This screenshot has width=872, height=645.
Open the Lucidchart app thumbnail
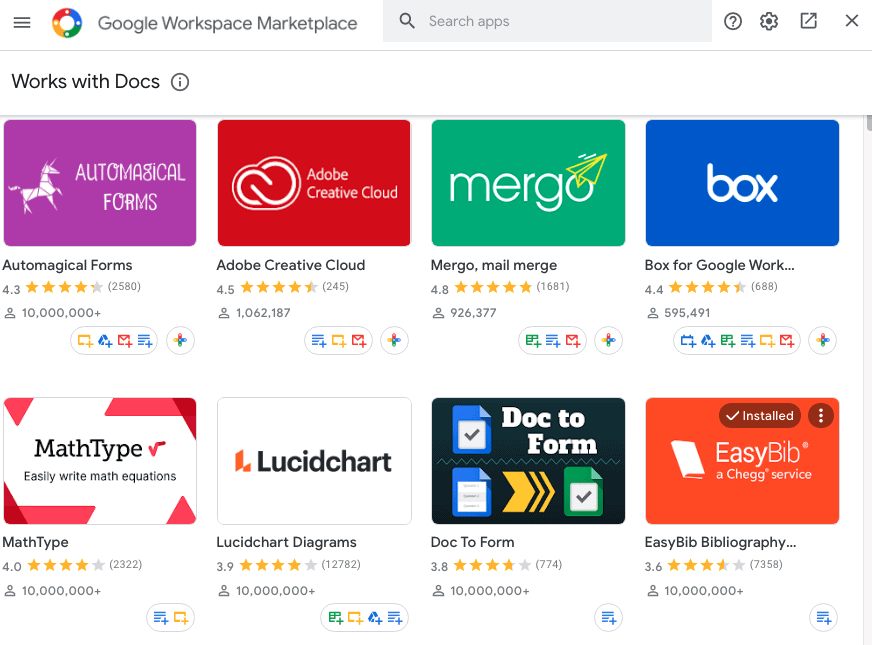[x=314, y=461]
